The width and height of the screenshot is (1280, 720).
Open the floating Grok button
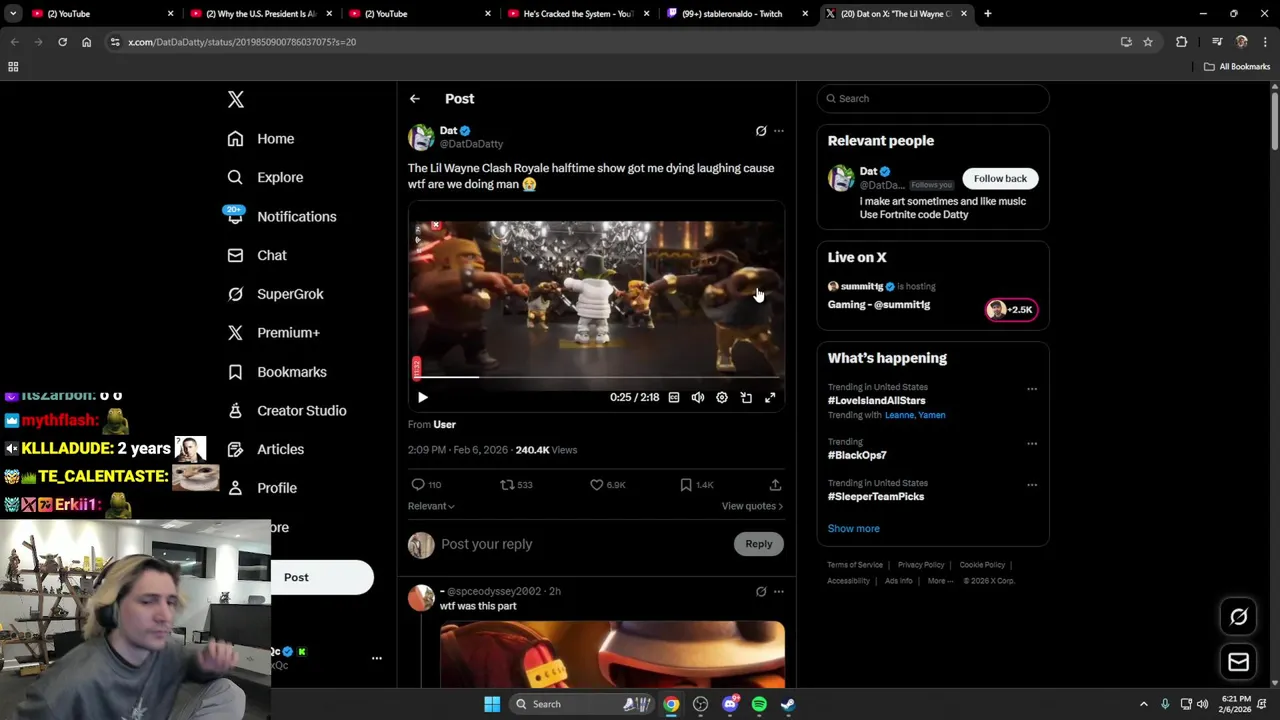pos(1238,617)
